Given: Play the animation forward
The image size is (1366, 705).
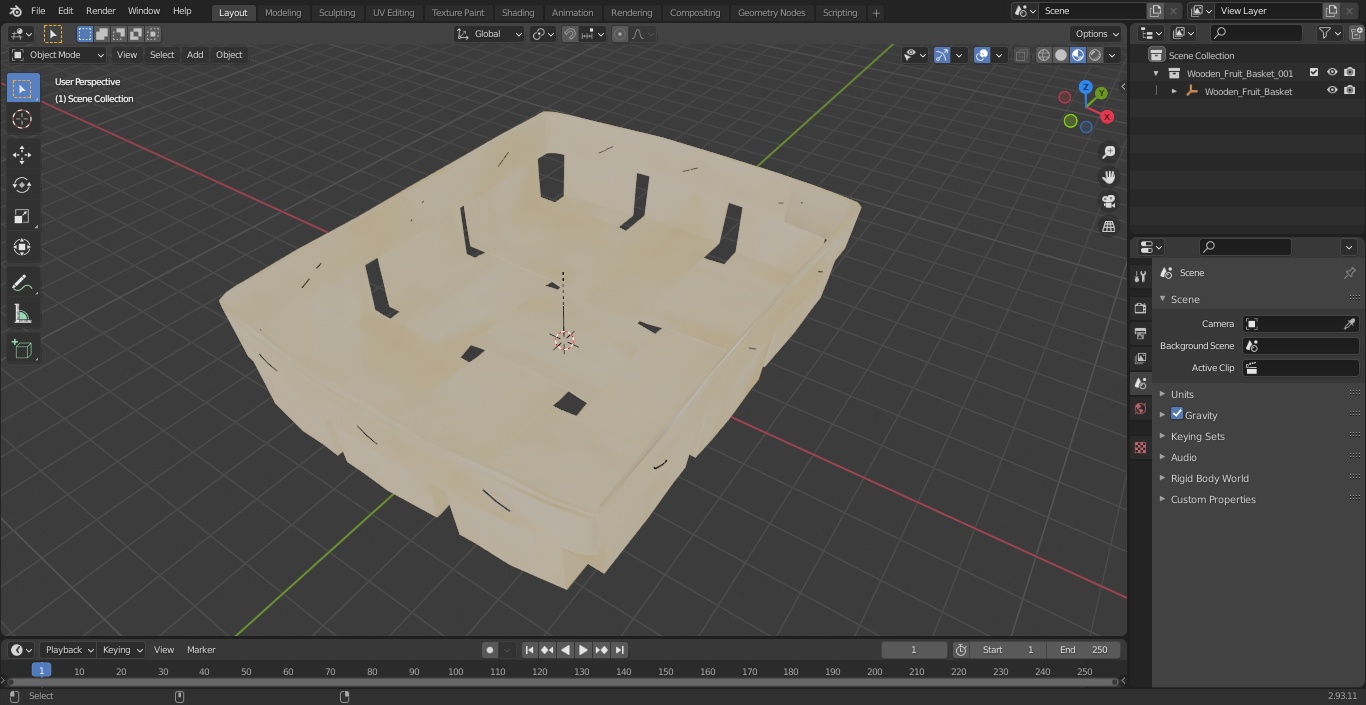Looking at the screenshot, I should (584, 650).
